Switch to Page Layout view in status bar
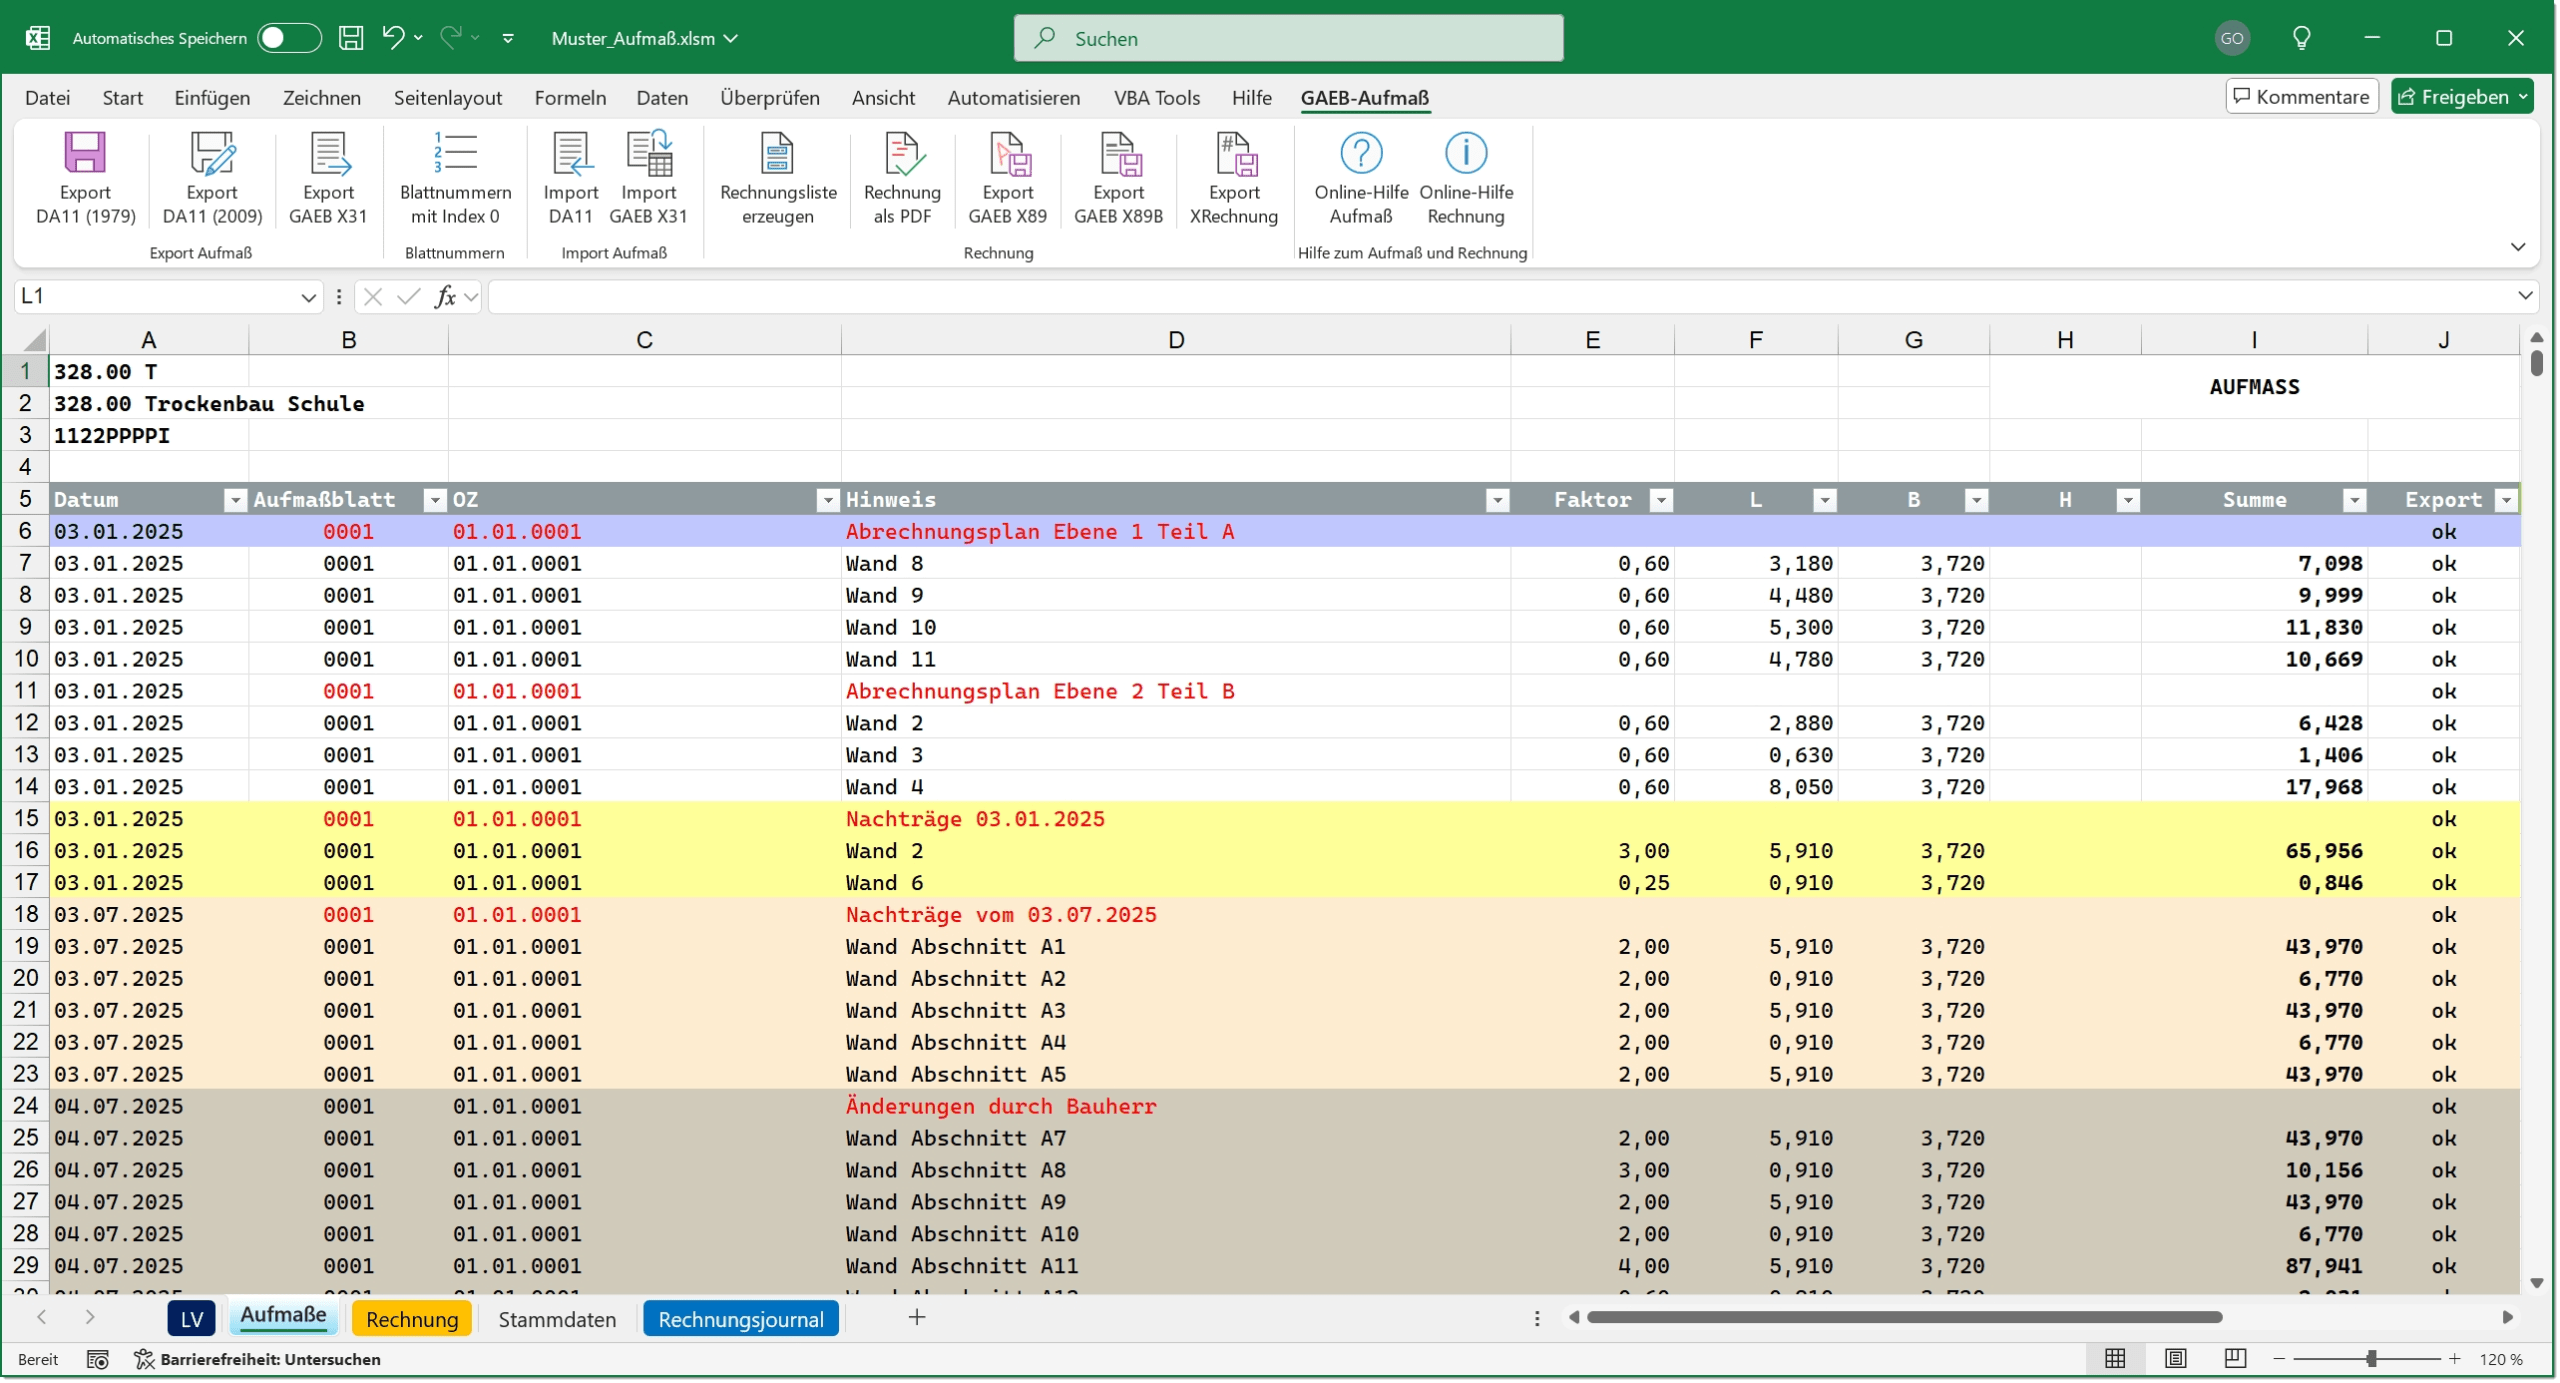Viewport: 2560px width, 1383px height. click(2175, 1359)
